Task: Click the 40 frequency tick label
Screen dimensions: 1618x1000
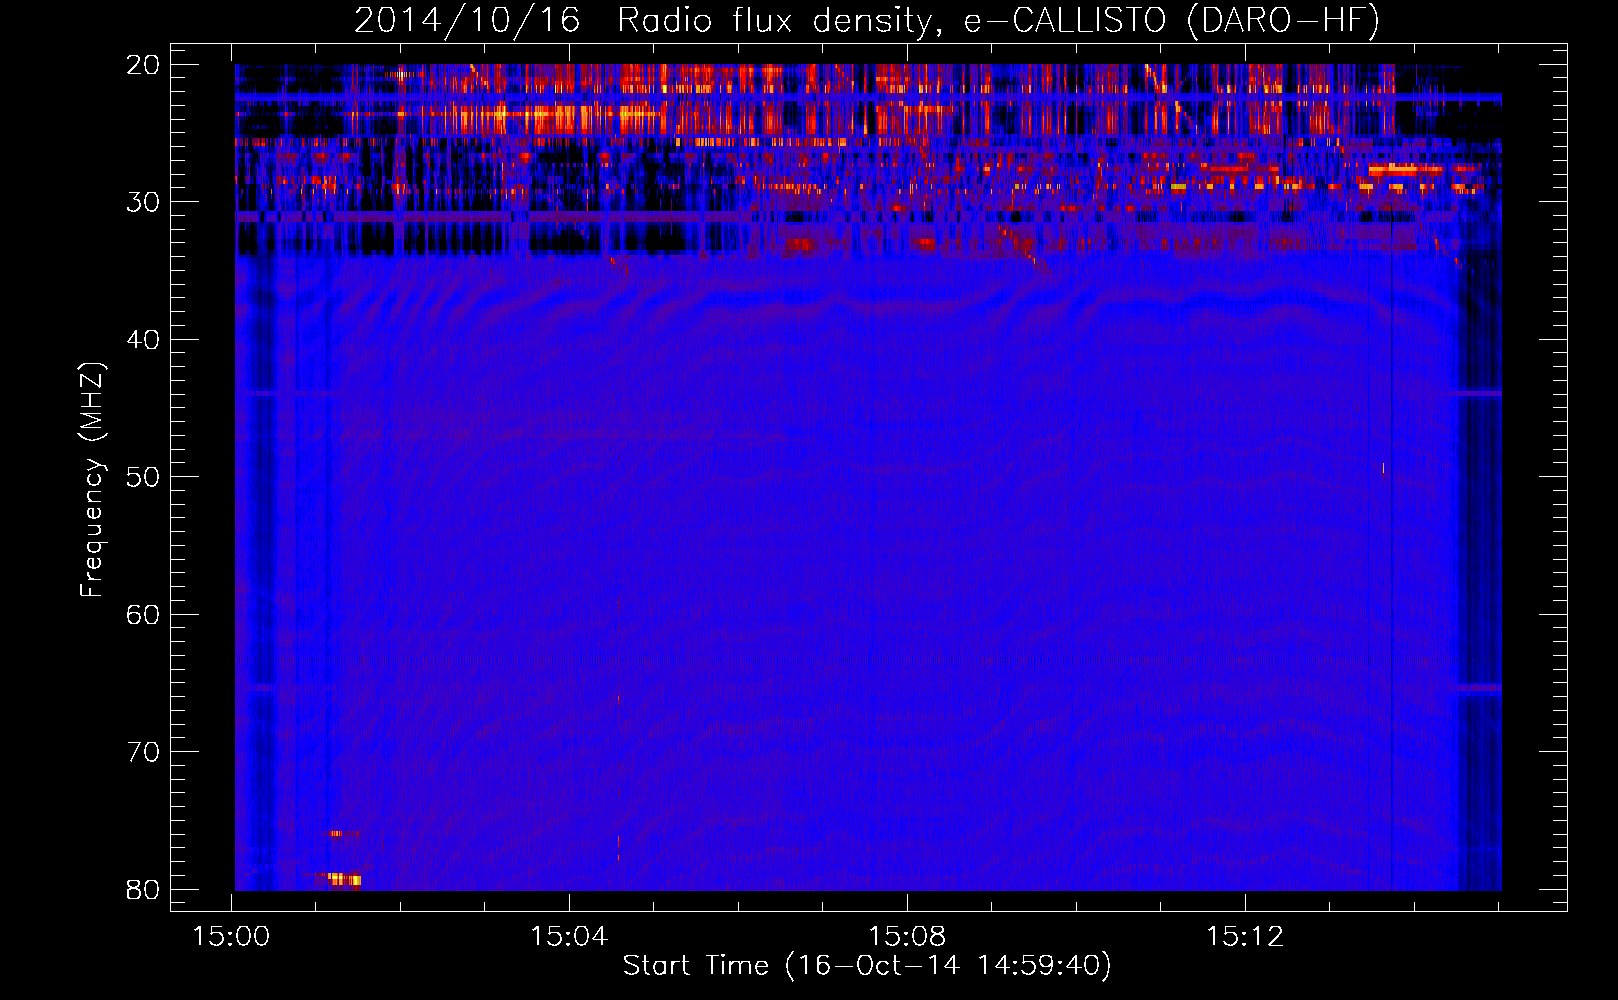Action: pos(143,340)
